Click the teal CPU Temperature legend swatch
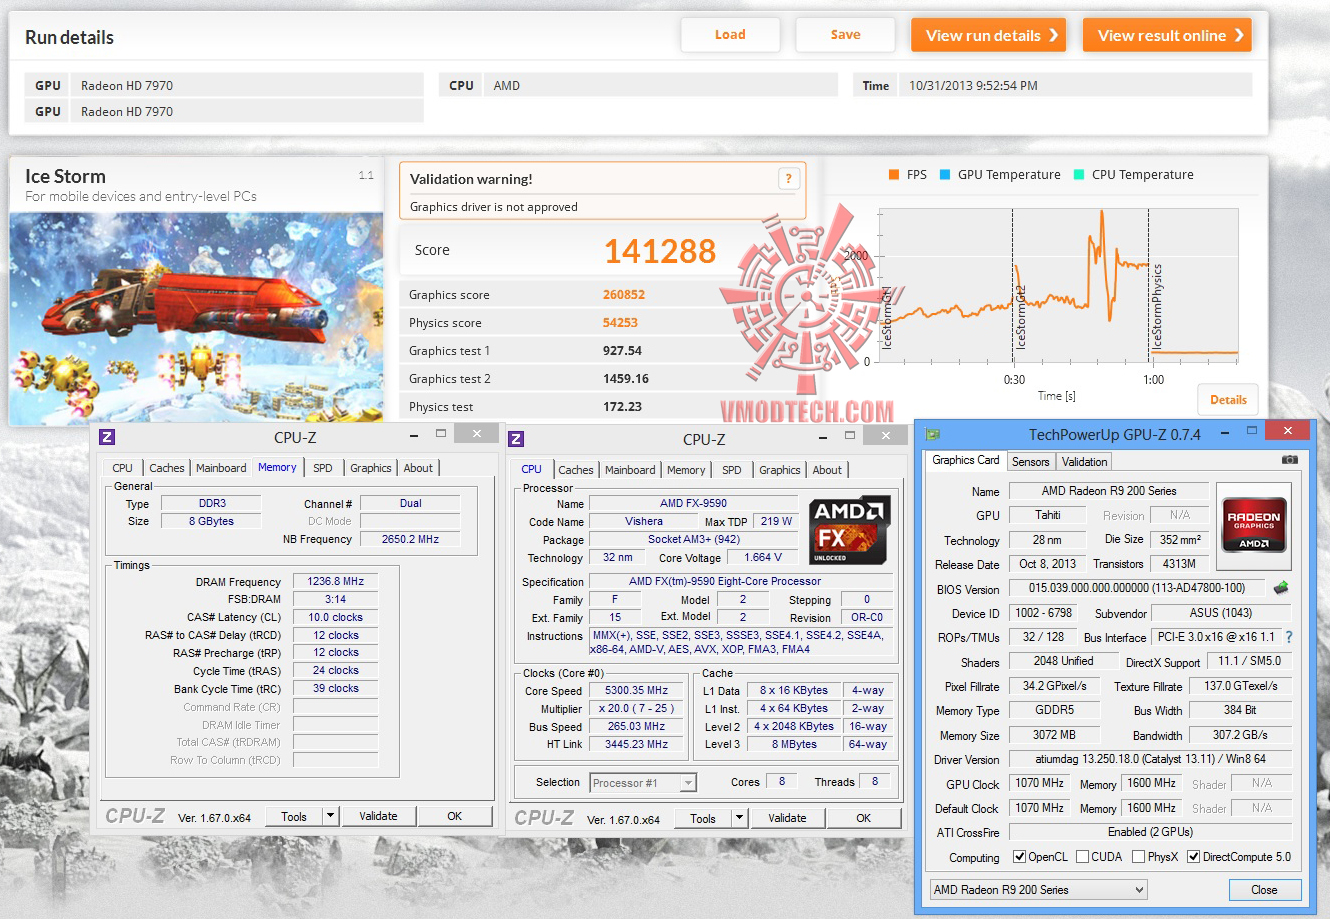This screenshot has height=919, width=1330. [1079, 174]
